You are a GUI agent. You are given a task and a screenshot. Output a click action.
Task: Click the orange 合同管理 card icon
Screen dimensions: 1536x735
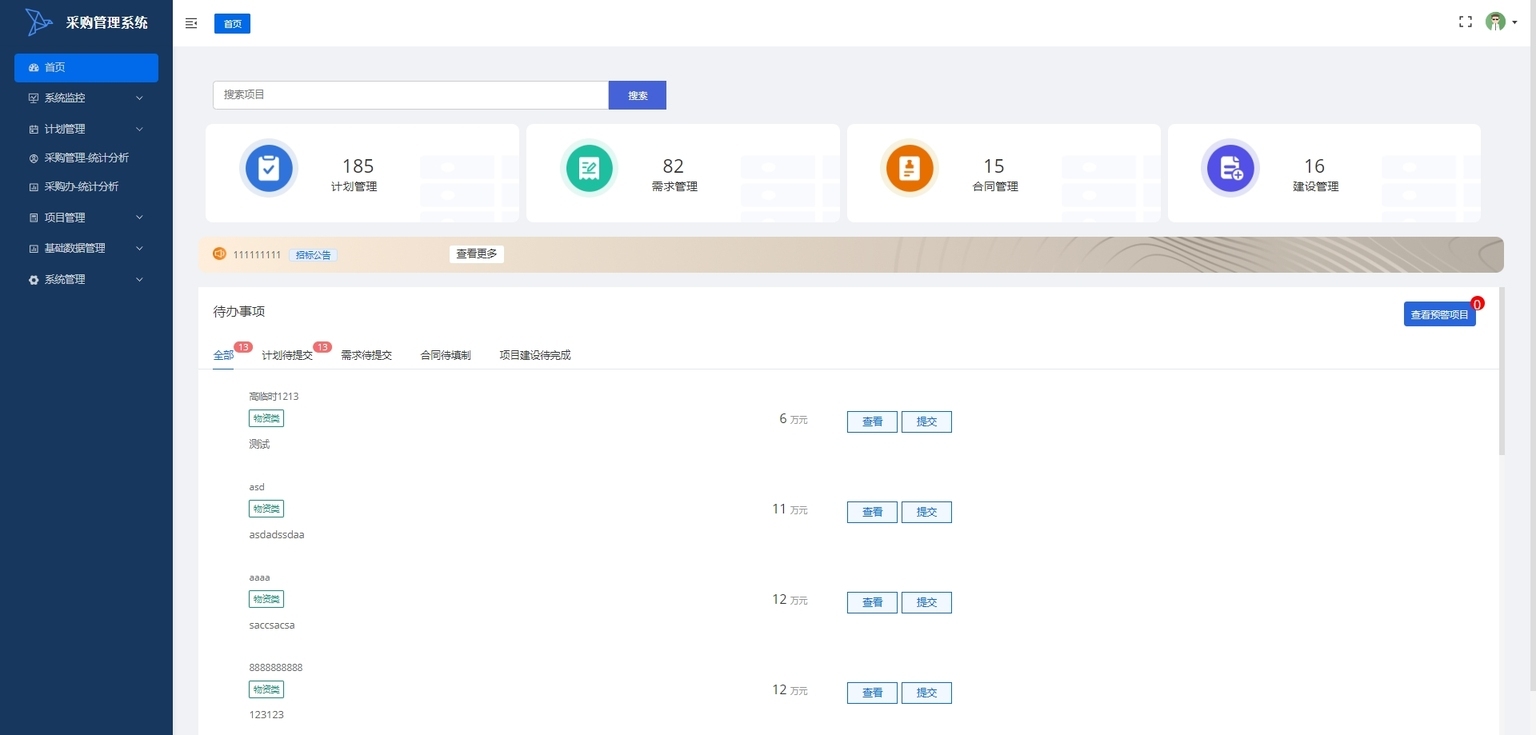pos(909,168)
